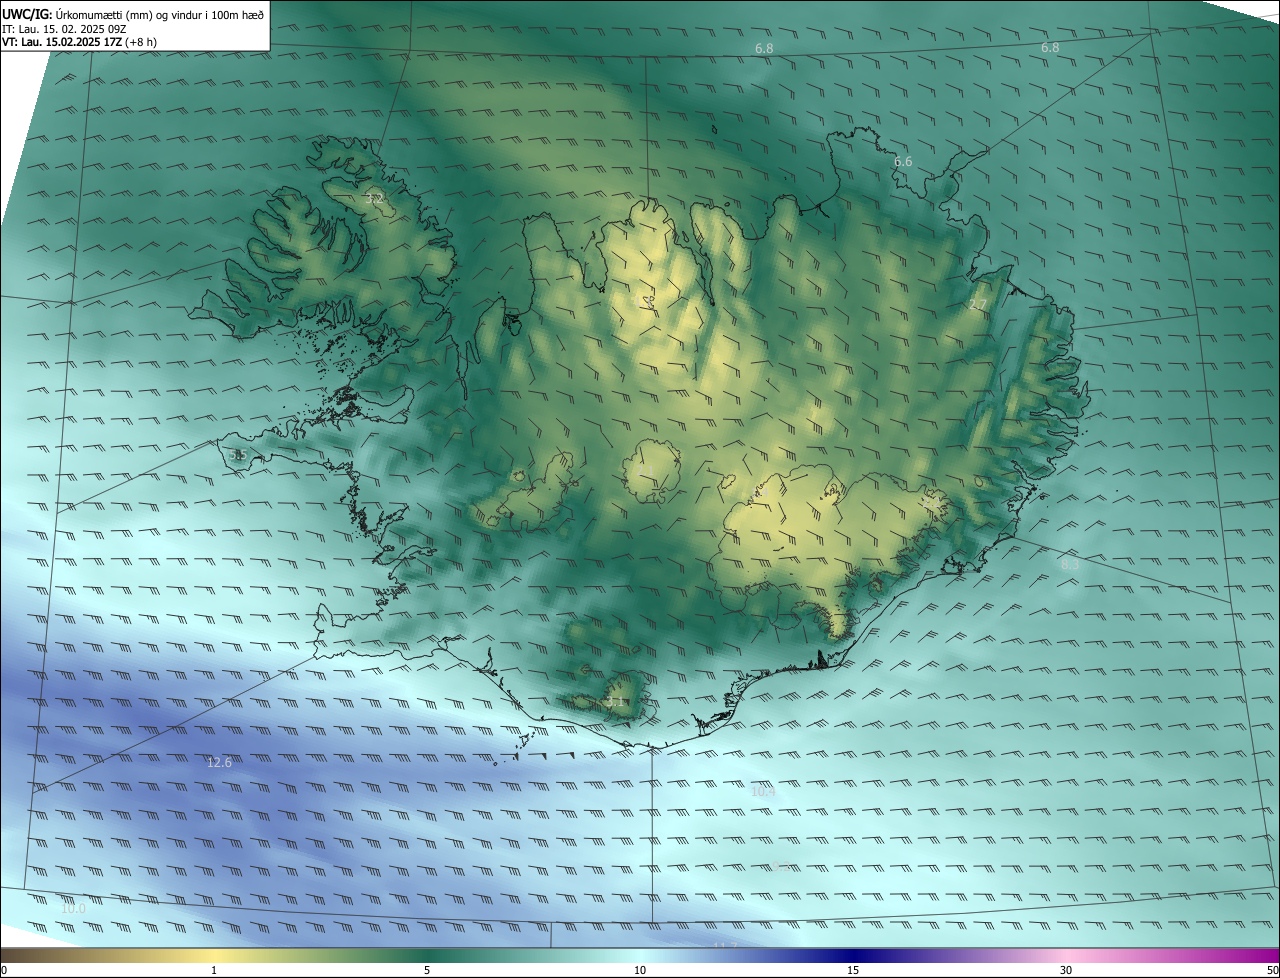Screen dimensions: 1280x978
Task: Click the 12.6 value label in the blue band
Action: tap(219, 762)
